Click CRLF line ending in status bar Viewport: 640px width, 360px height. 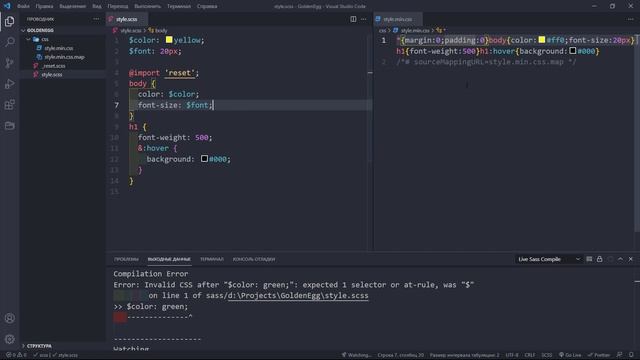coord(530,355)
